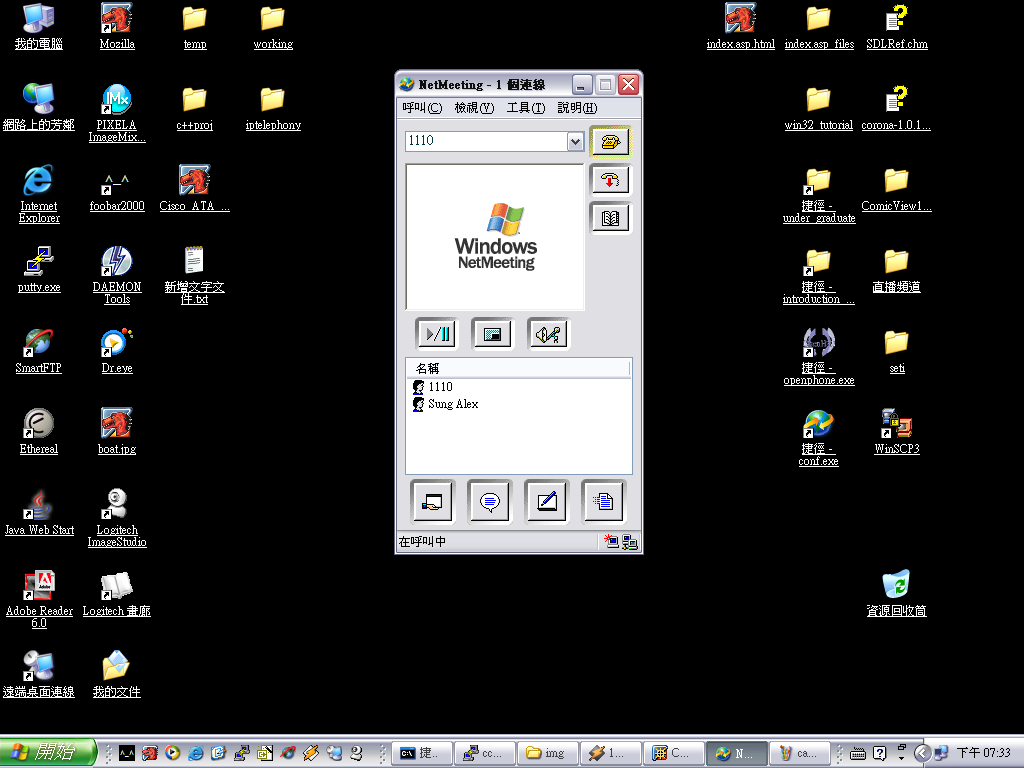Select the index.asp.html desktop file
This screenshot has width=1024, height=768.
tap(741, 27)
